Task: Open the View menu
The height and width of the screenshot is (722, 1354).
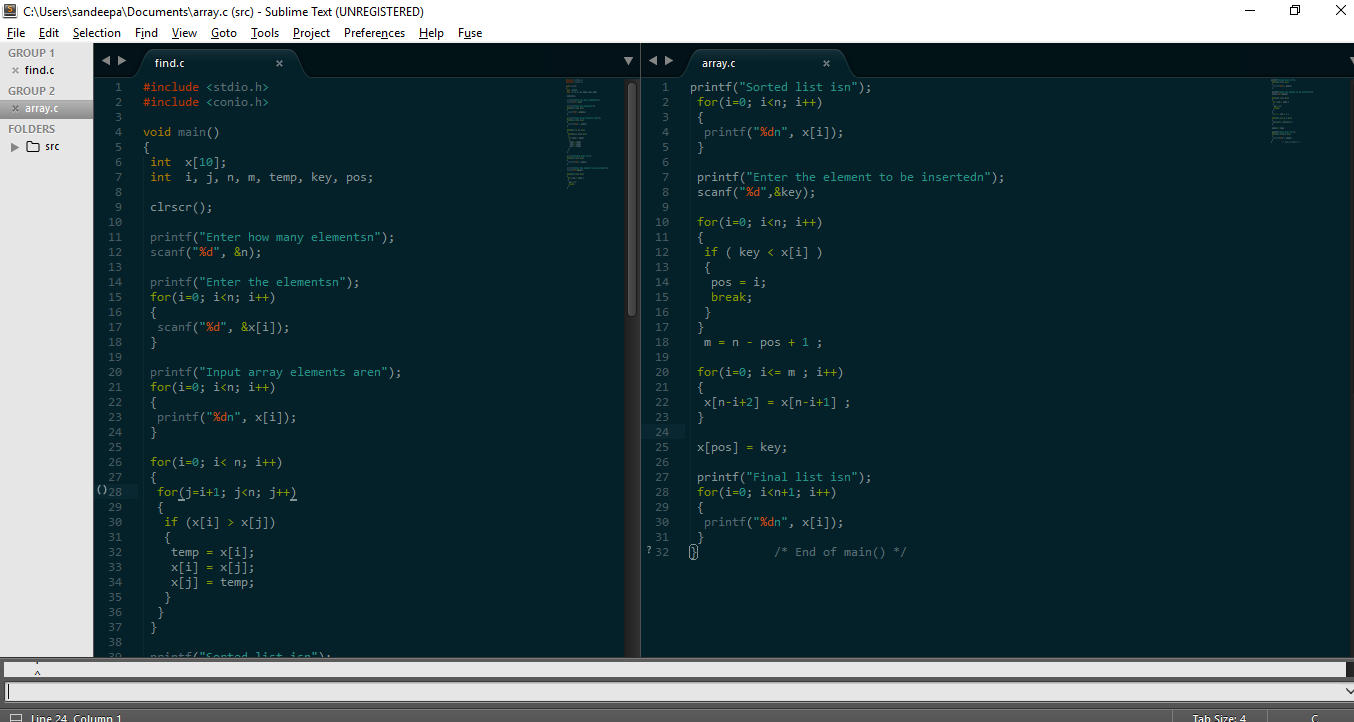Action: click(185, 33)
